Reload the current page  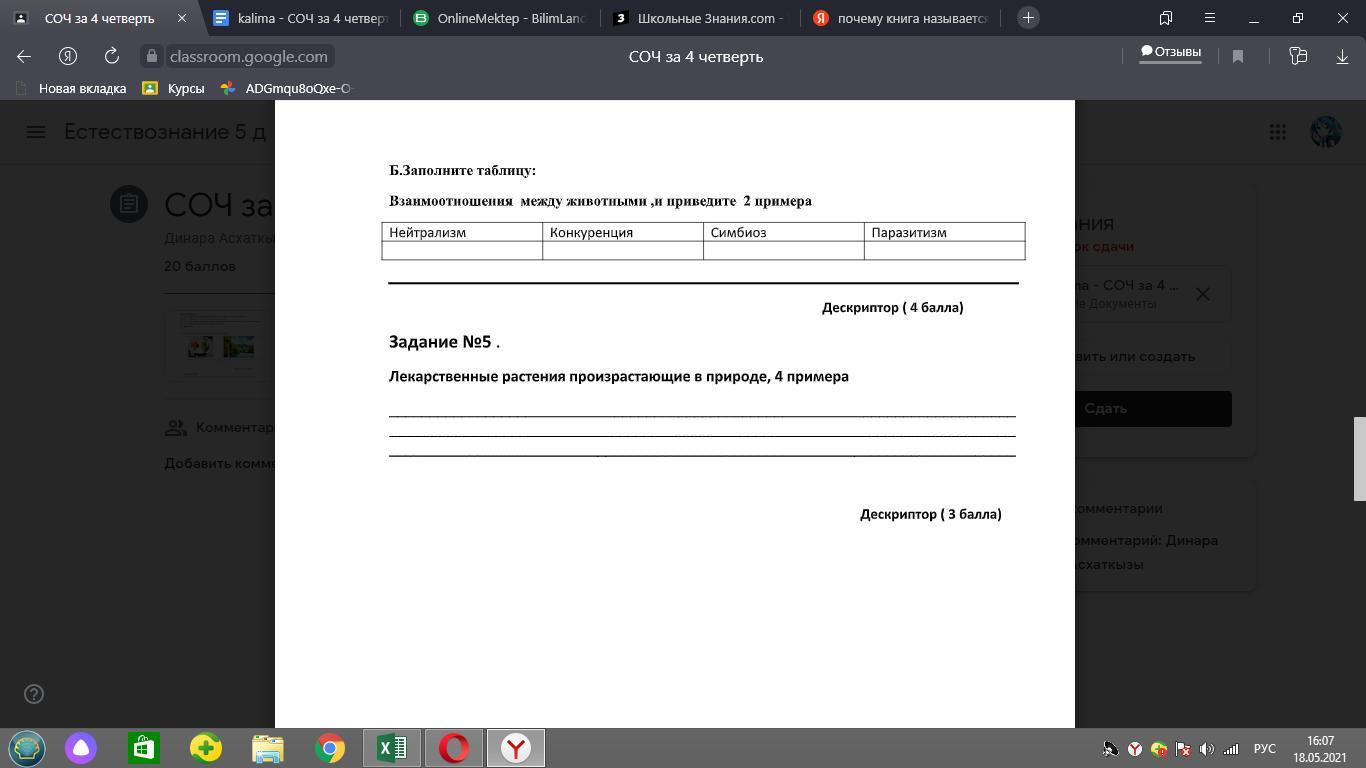(112, 57)
